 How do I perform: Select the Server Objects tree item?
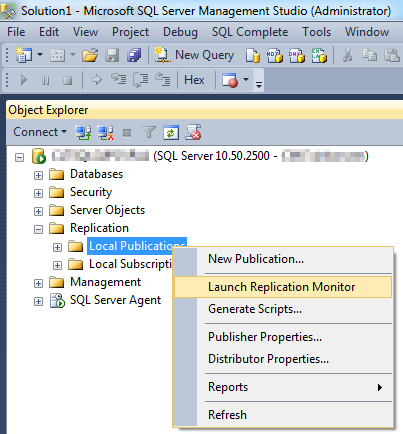(x=107, y=210)
